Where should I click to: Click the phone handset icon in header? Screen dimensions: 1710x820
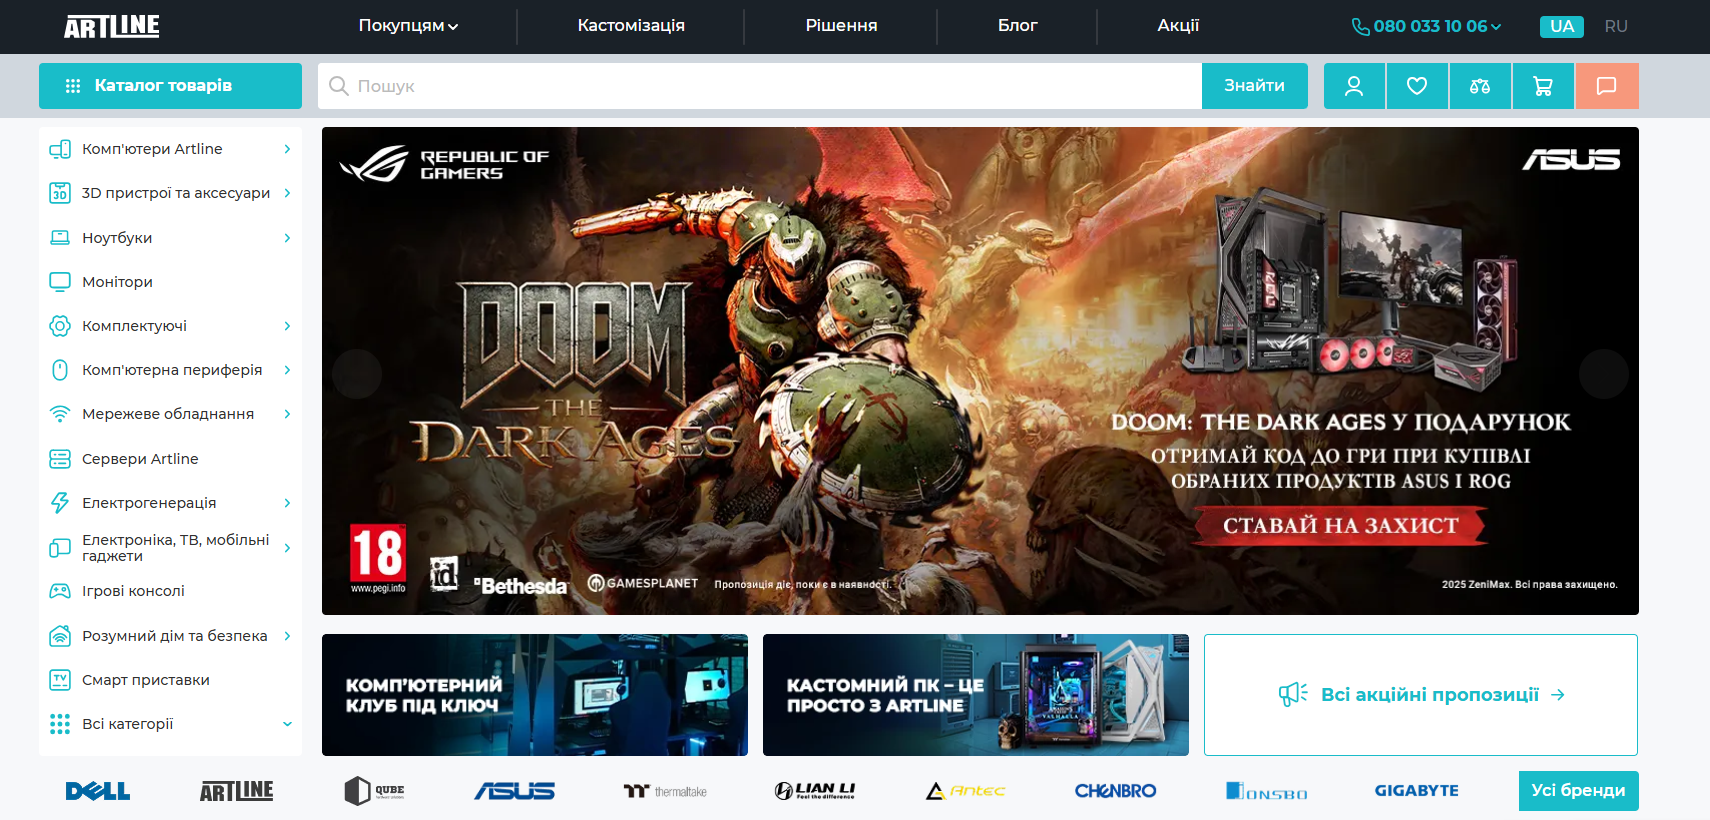[1360, 27]
